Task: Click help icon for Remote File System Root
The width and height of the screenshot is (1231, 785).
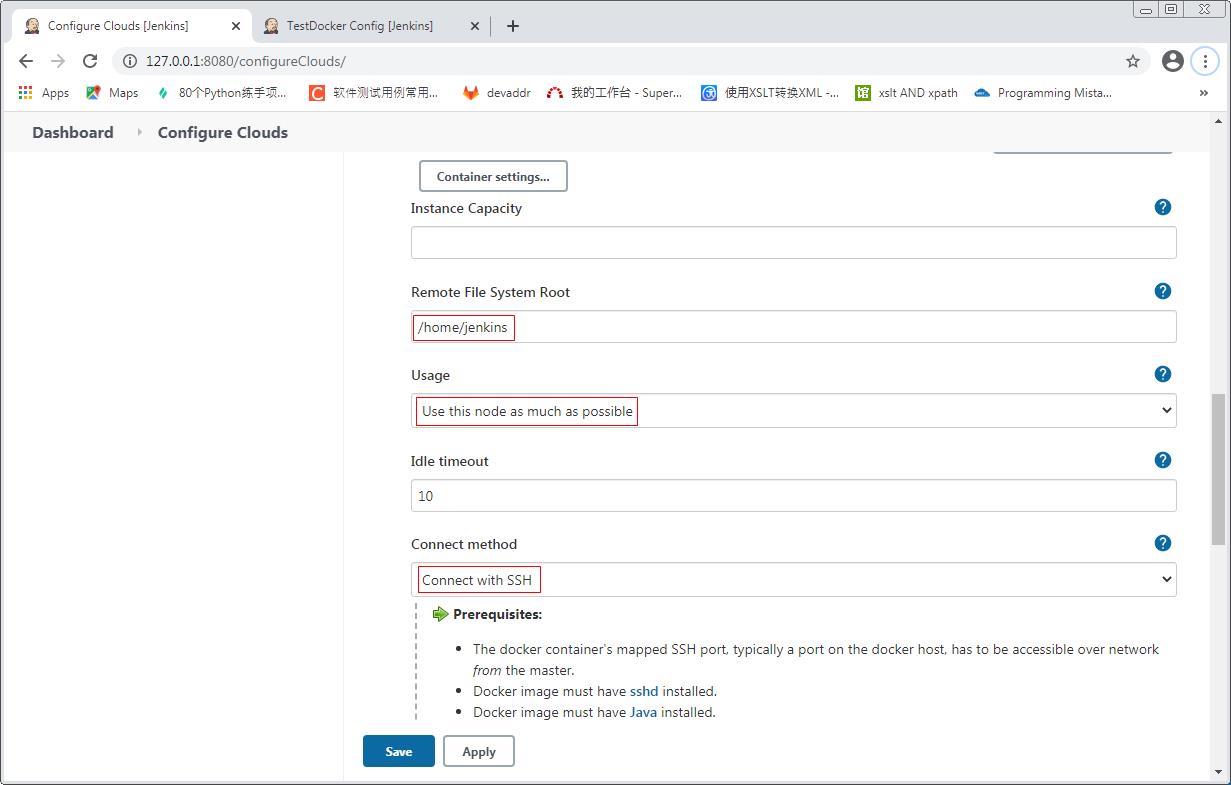Action: (x=1162, y=291)
